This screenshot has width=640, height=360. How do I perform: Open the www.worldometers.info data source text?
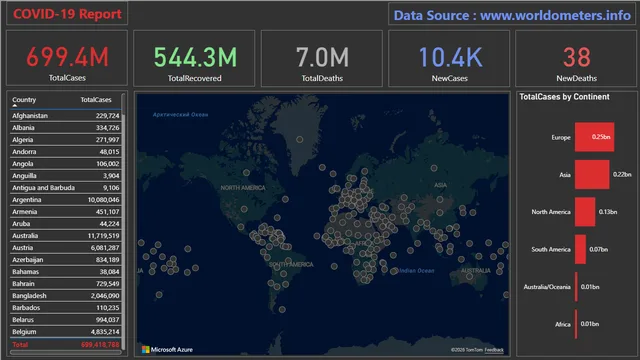555,16
